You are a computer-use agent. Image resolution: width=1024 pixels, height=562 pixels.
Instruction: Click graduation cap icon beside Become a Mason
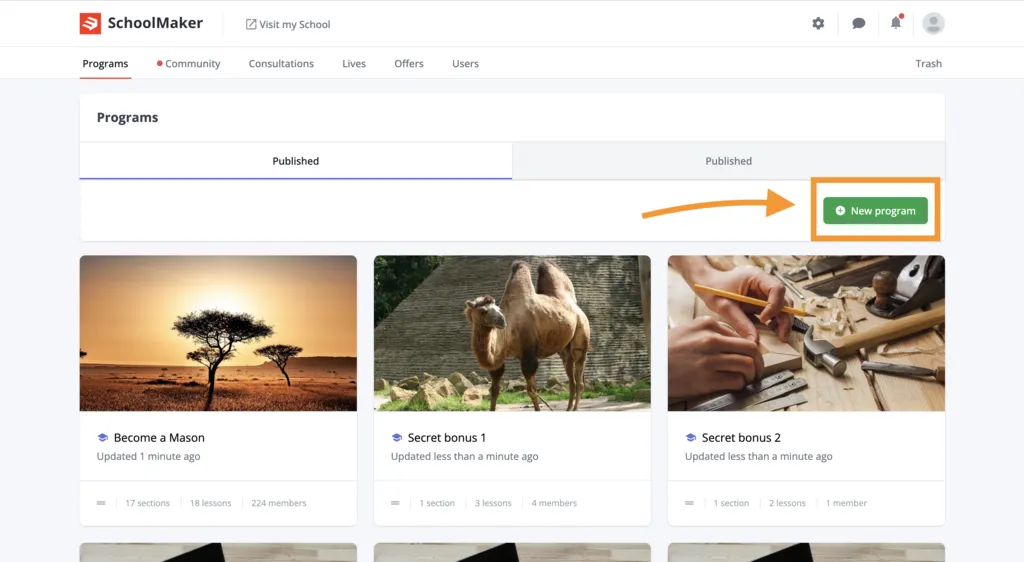pos(103,437)
